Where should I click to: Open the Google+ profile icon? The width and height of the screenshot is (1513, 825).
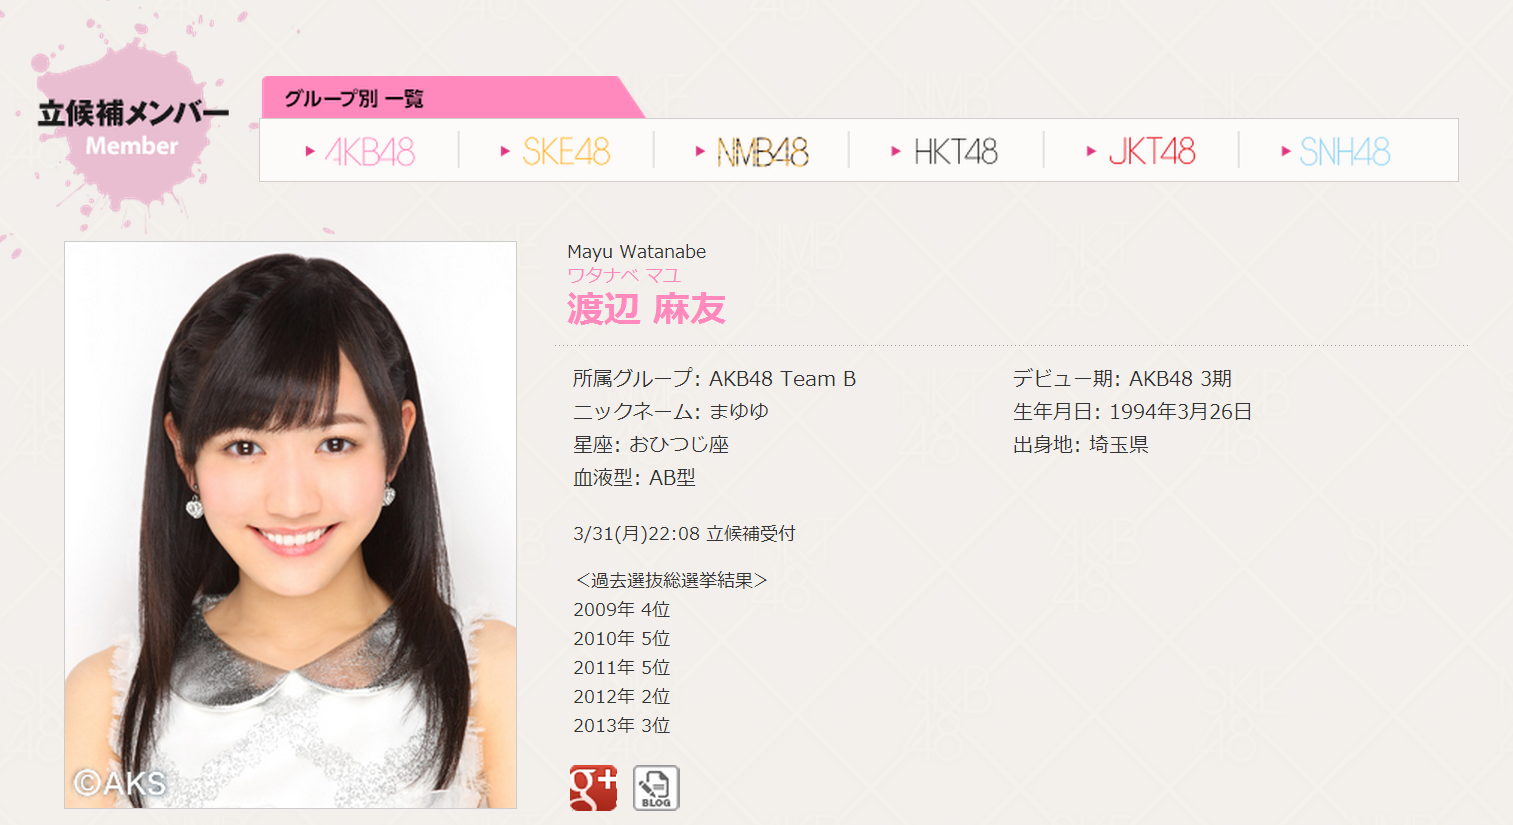(593, 788)
